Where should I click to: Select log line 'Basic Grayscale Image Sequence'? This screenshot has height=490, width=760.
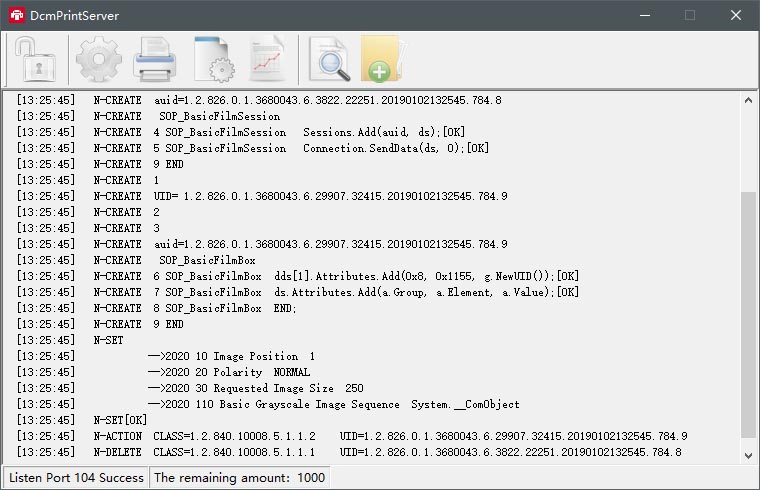pyautogui.click(x=268, y=404)
